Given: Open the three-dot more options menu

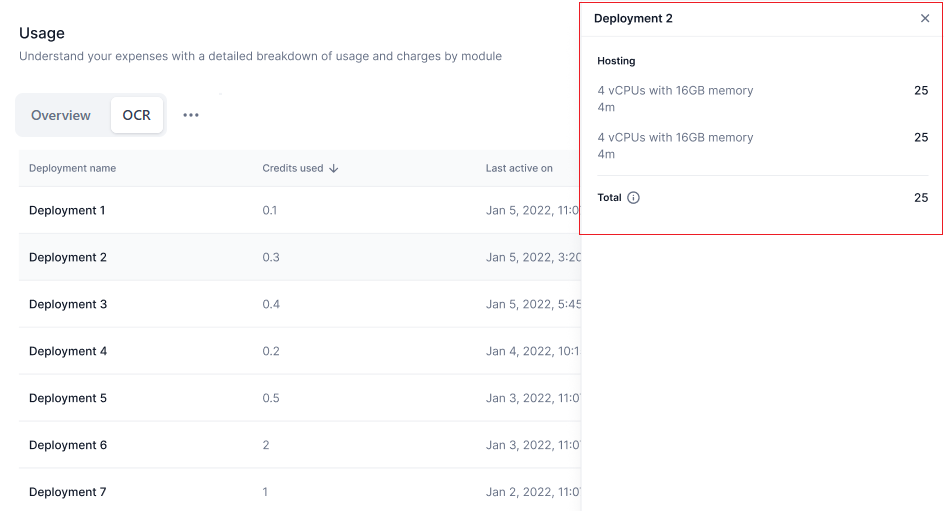Looking at the screenshot, I should pos(191,115).
